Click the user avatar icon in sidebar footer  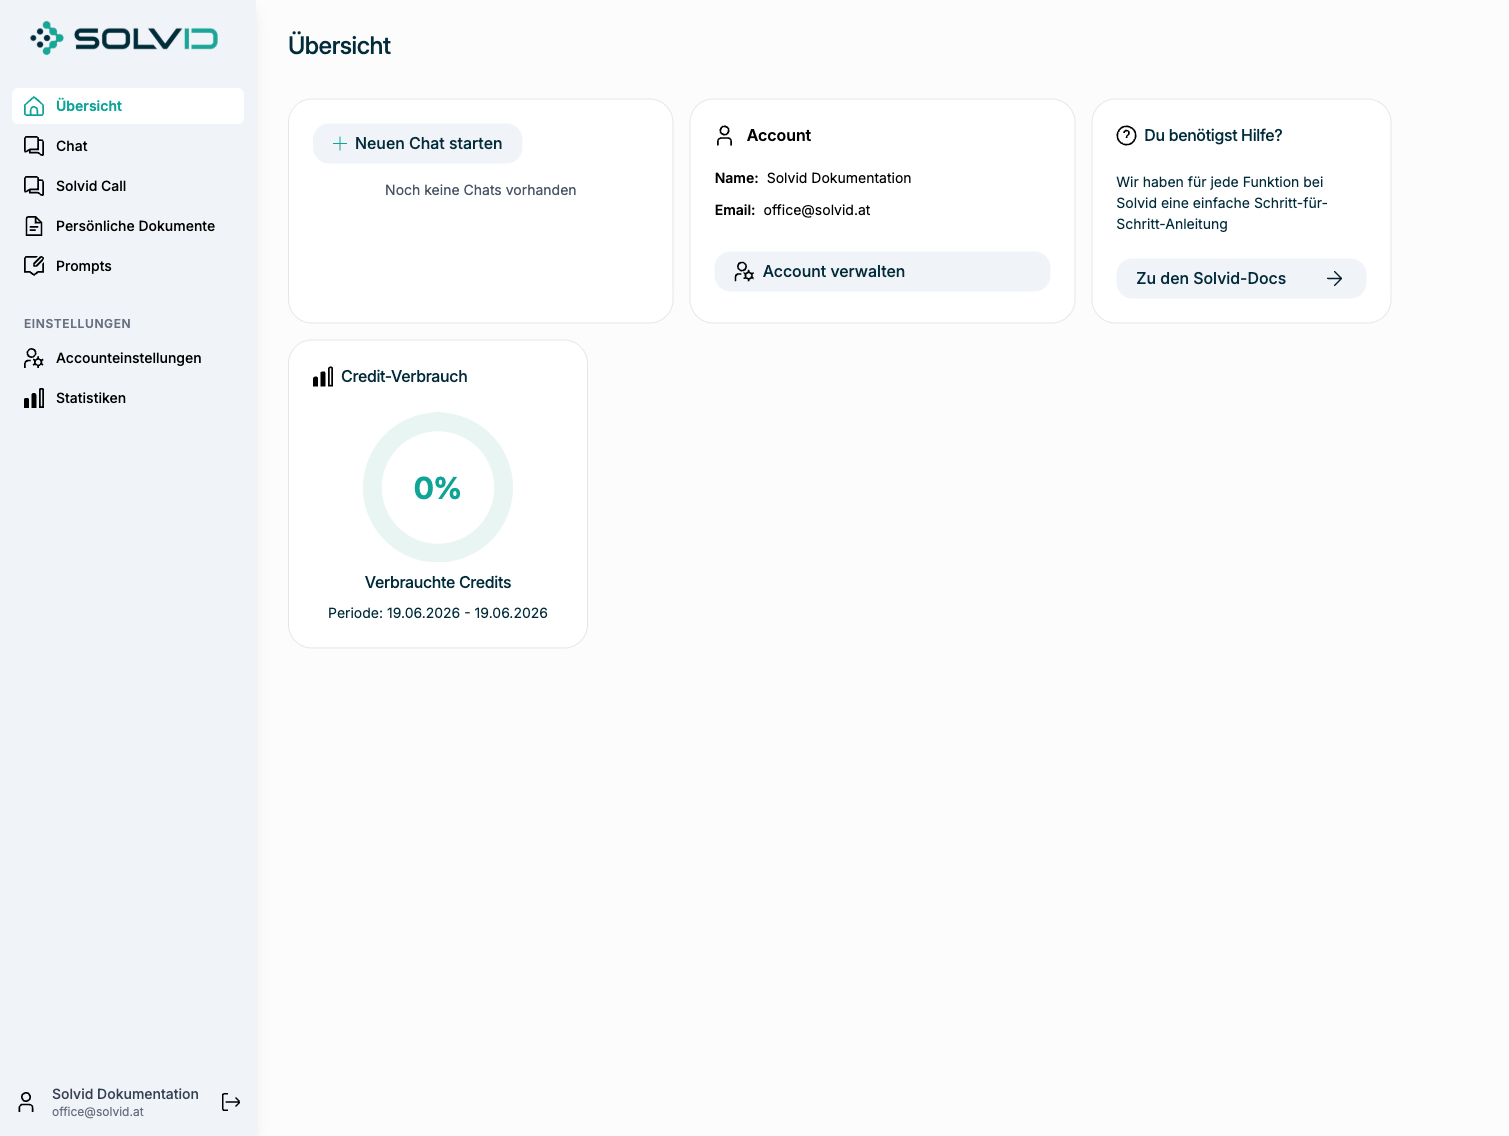[27, 1102]
